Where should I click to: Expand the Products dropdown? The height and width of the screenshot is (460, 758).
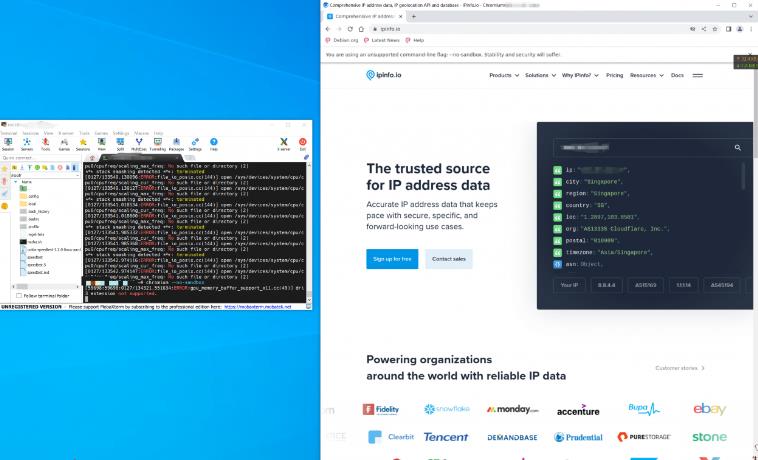(x=504, y=75)
